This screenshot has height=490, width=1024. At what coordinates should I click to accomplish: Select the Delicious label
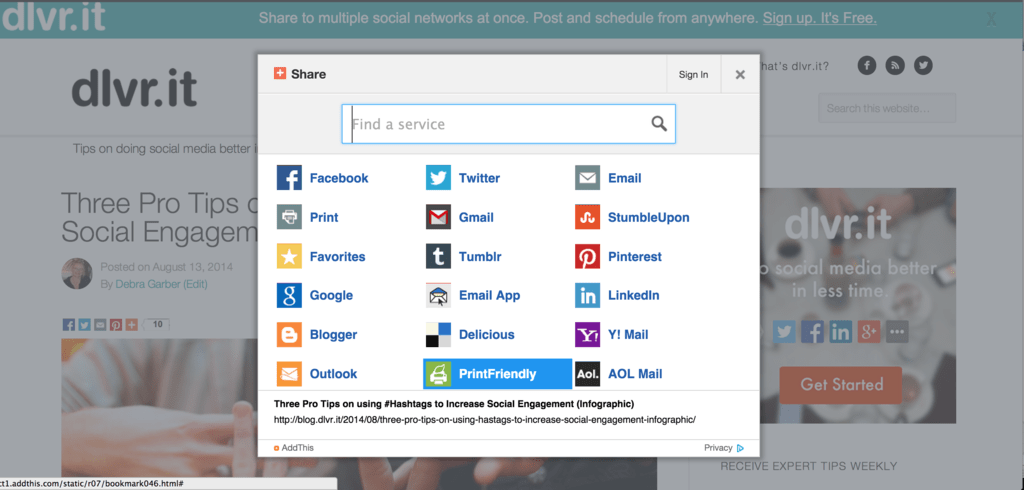(487, 335)
